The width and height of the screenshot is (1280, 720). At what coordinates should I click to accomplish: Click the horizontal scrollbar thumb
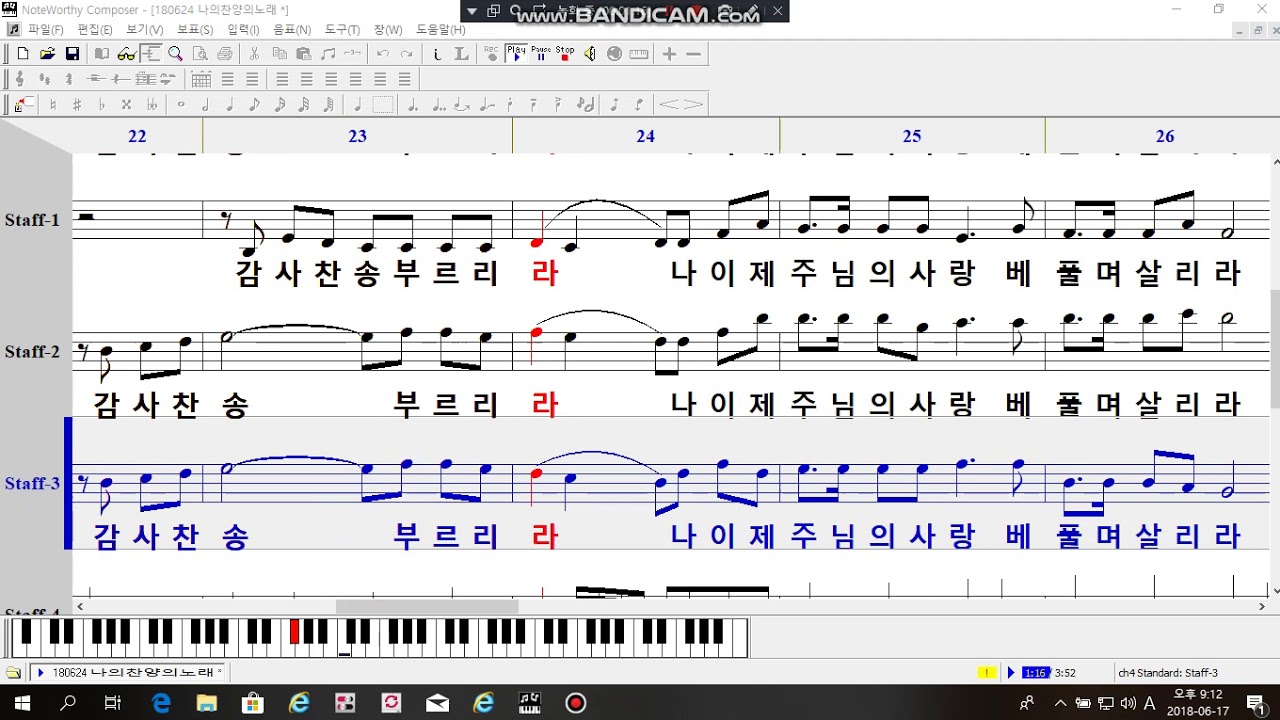tap(427, 607)
